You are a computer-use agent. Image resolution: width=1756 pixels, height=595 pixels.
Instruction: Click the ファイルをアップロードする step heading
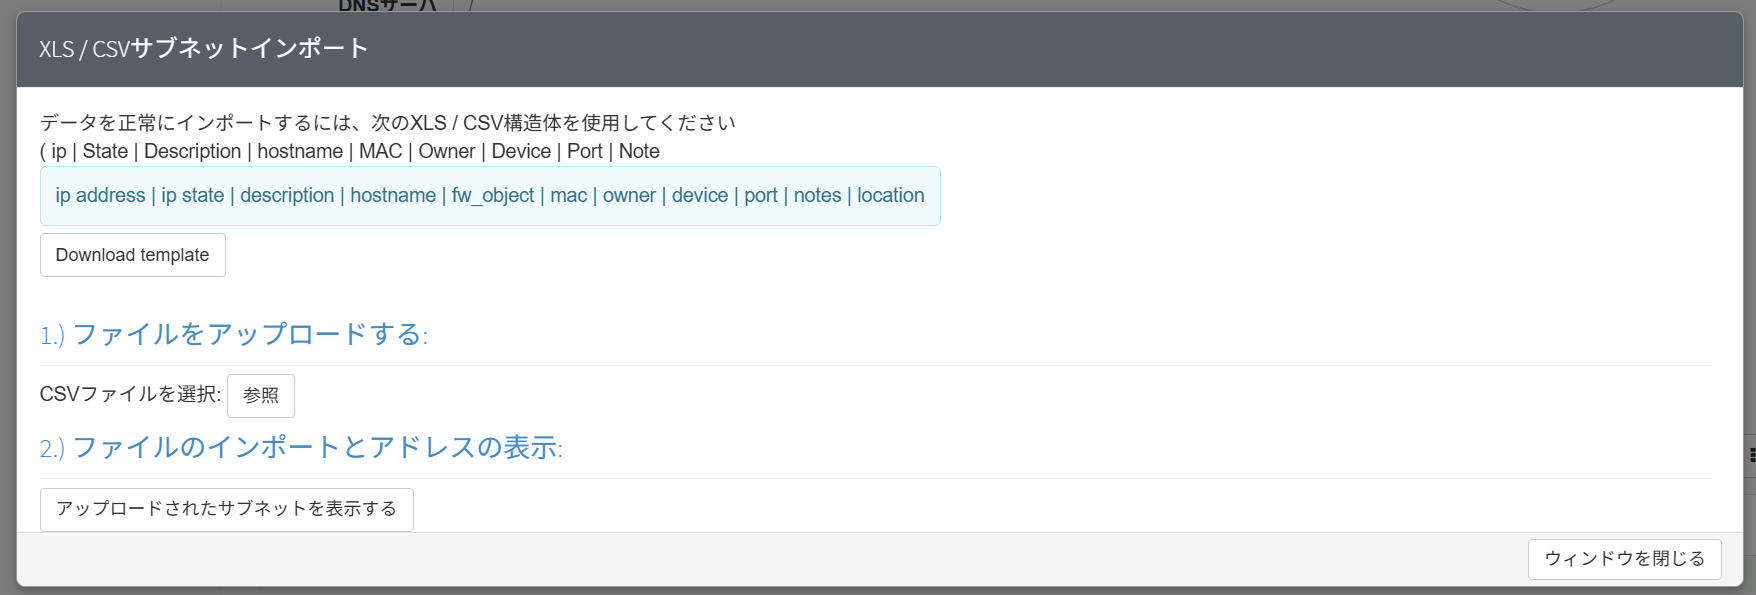point(234,334)
